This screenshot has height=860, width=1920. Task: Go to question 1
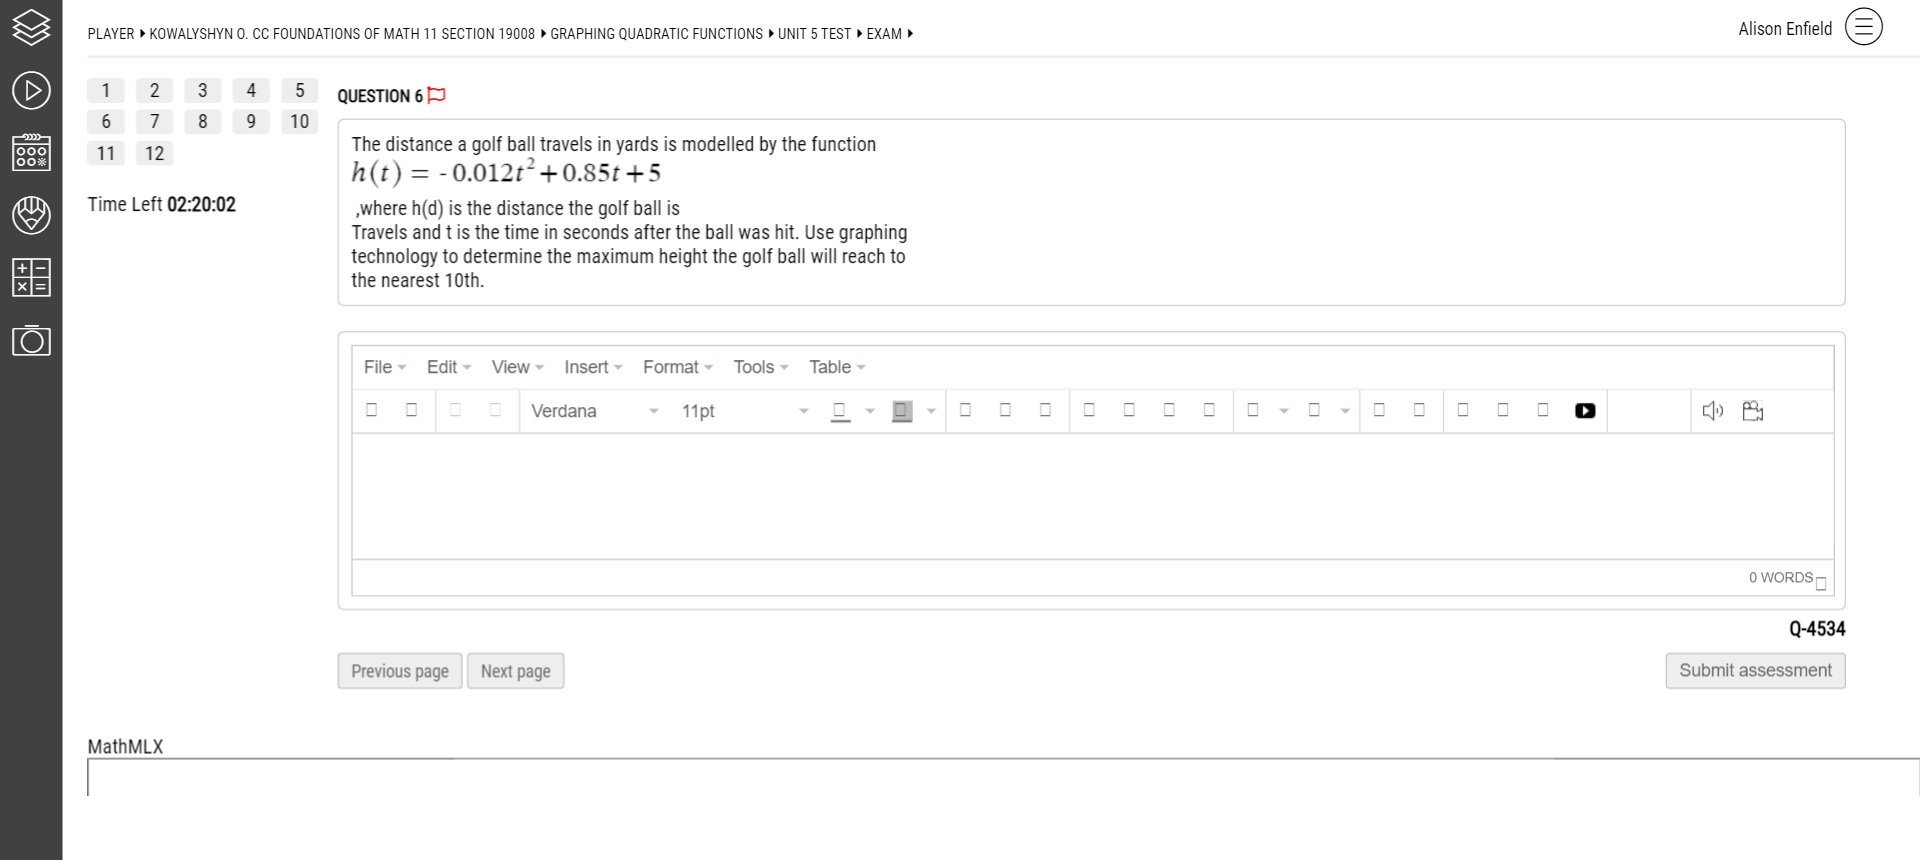tap(106, 90)
